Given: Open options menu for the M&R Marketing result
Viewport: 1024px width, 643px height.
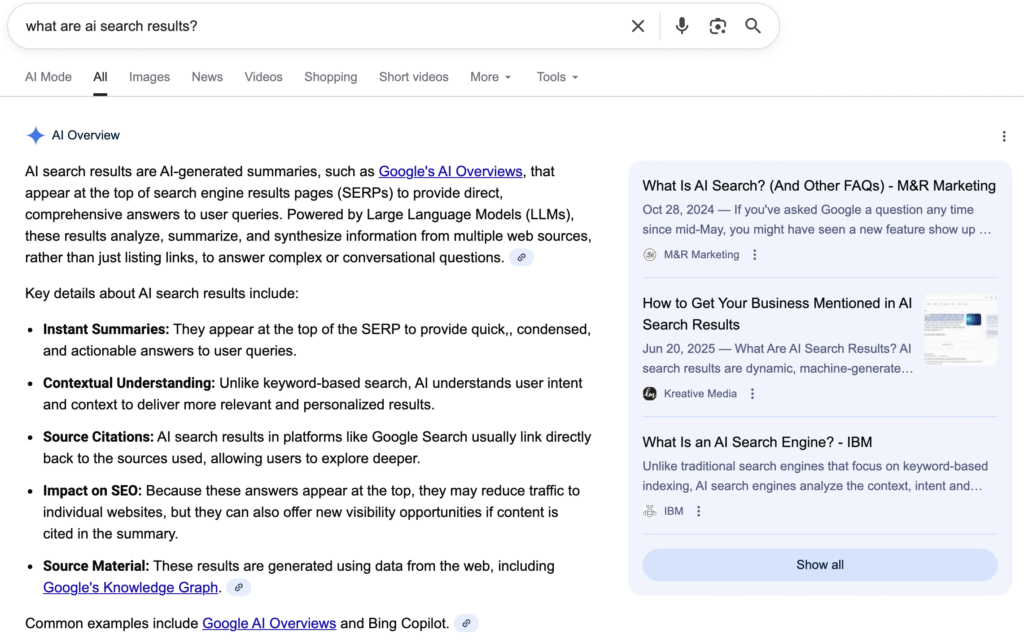Looking at the screenshot, I should [x=755, y=254].
